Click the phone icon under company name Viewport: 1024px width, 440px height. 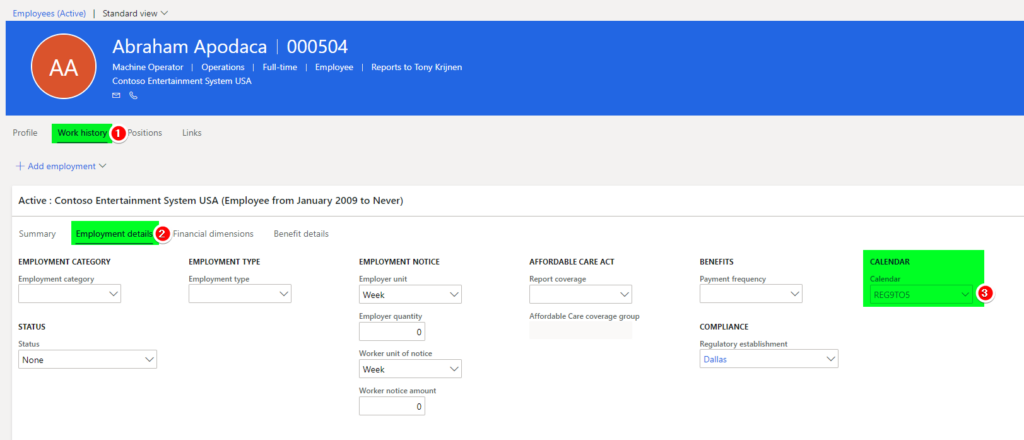point(133,95)
